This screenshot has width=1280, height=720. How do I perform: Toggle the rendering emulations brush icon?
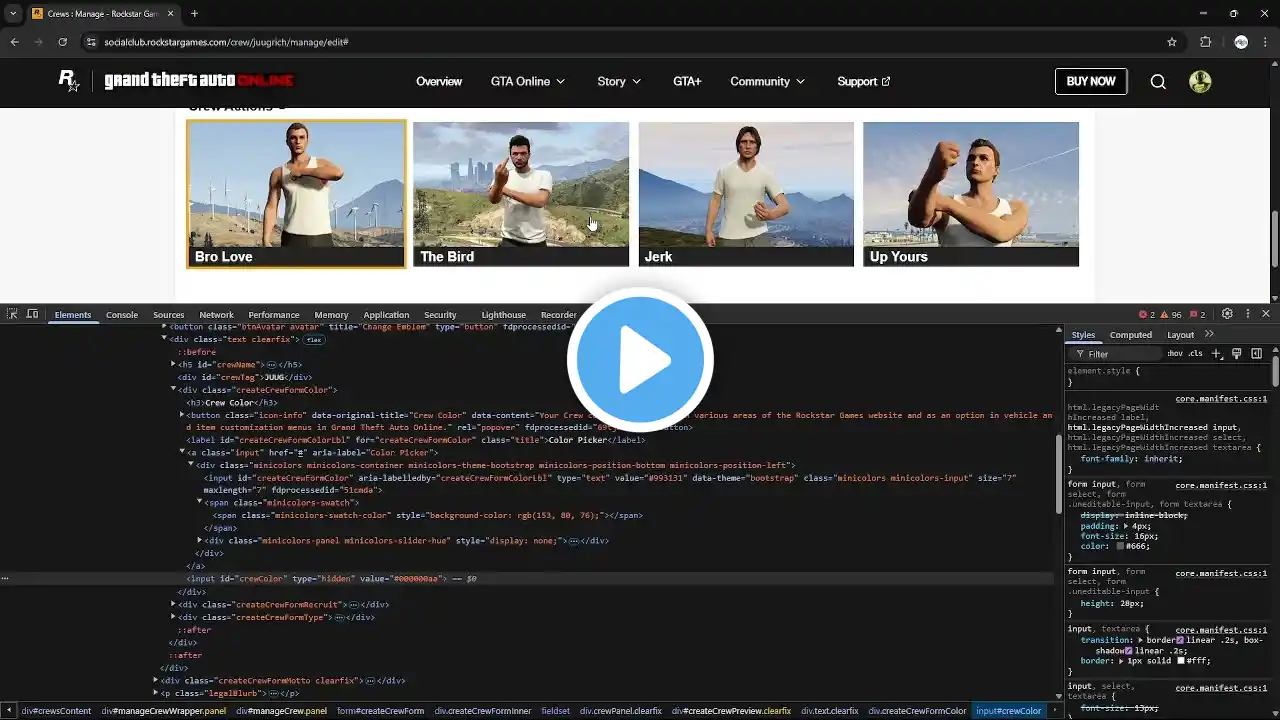(1237, 354)
